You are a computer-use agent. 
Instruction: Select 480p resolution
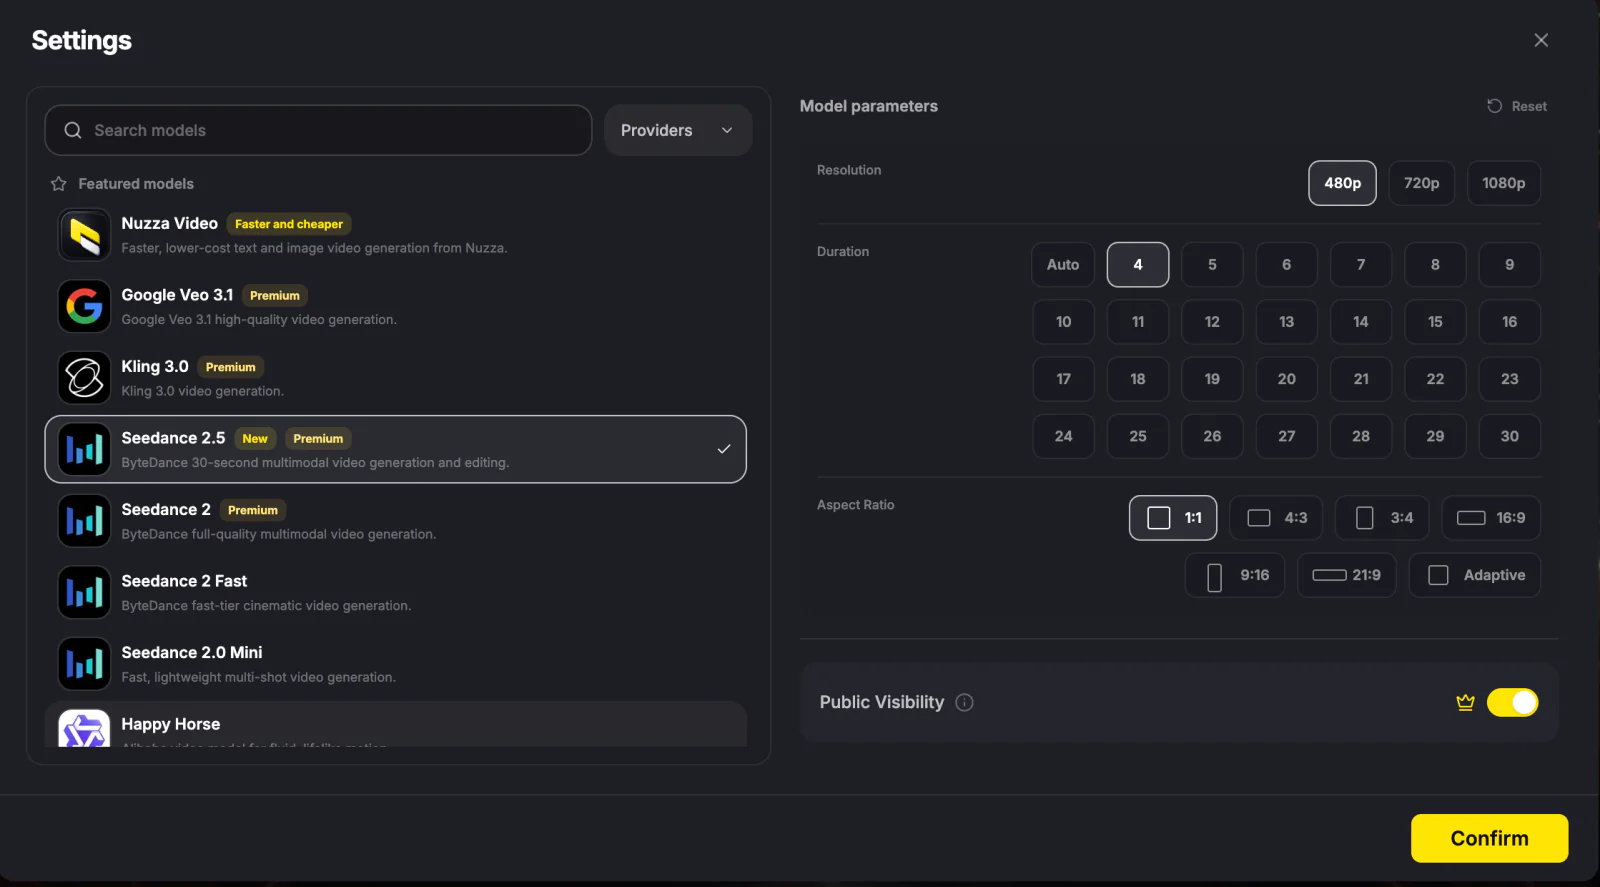tap(1342, 183)
